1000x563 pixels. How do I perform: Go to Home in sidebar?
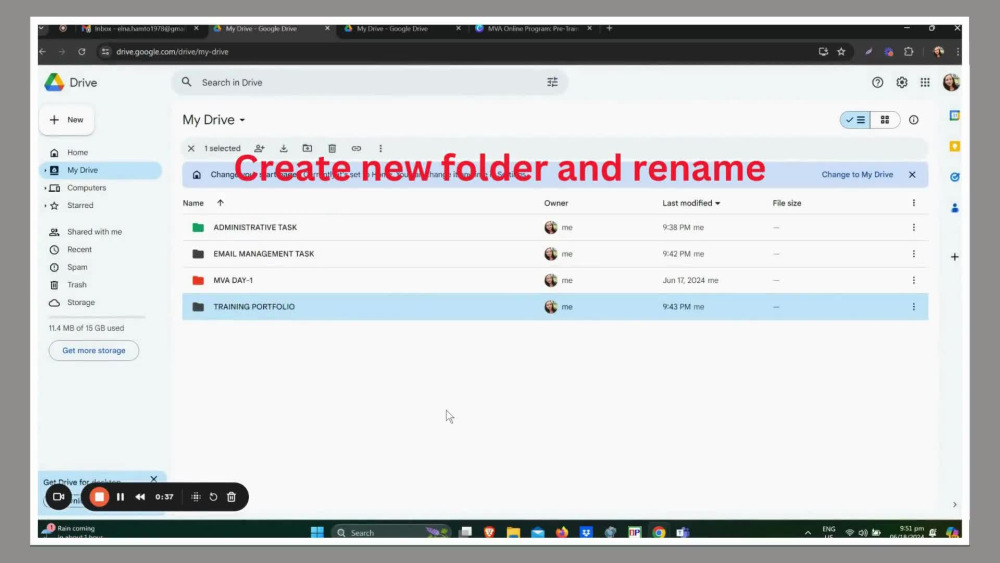coord(78,153)
